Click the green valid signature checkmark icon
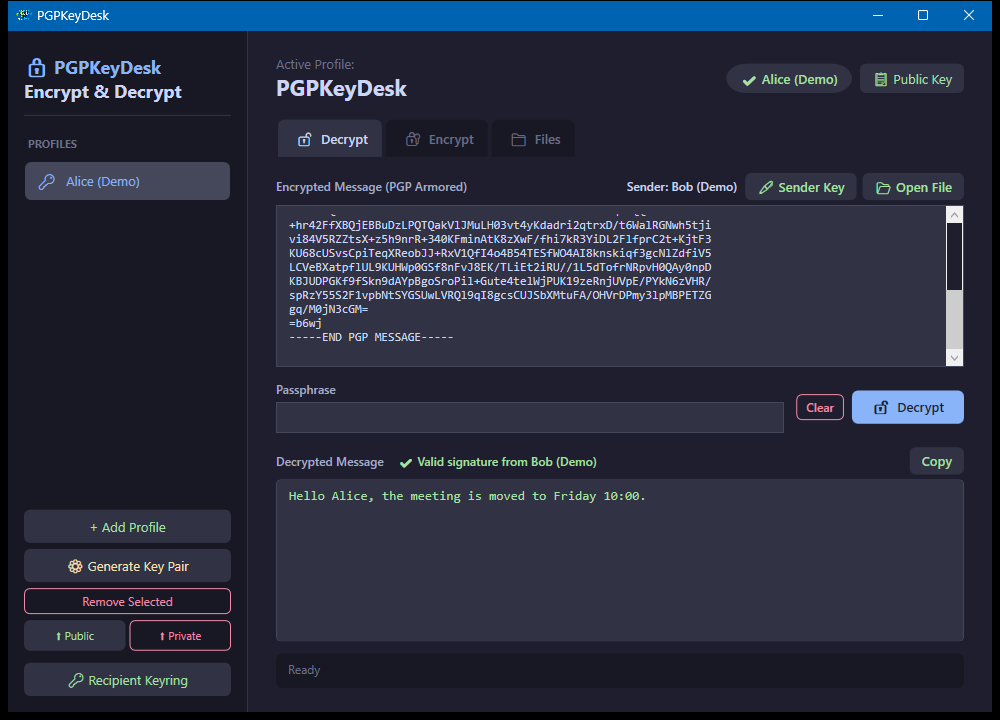The image size is (1000, 720). tap(406, 463)
